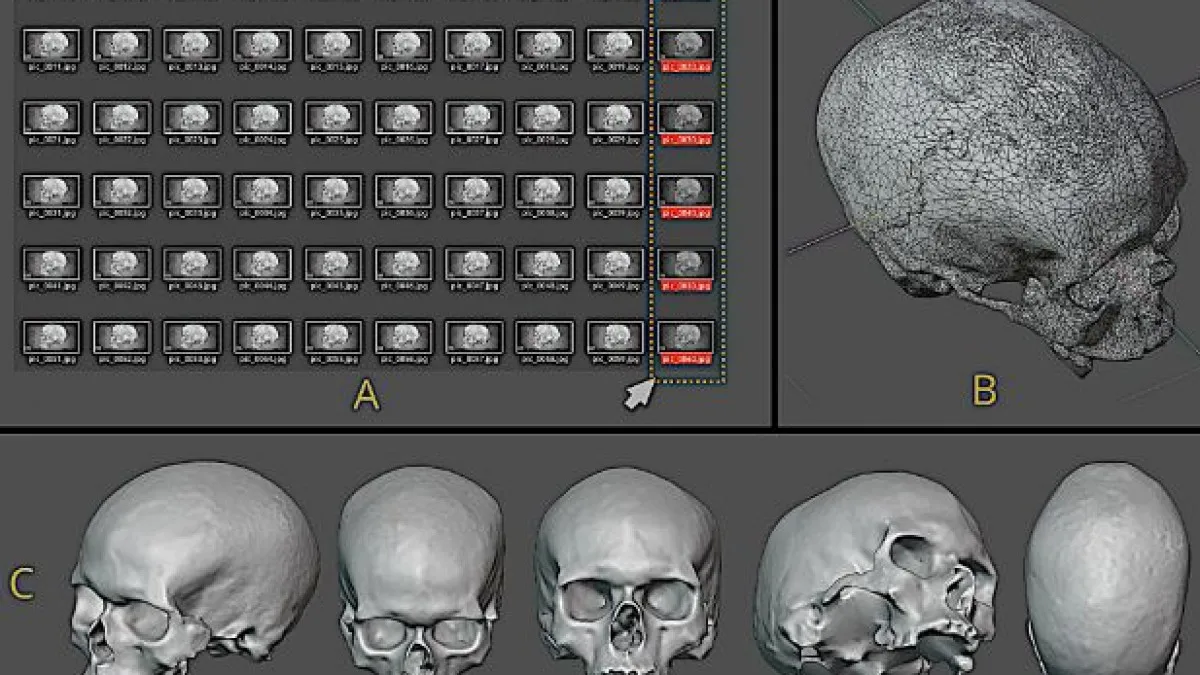Viewport: 1200px width, 675px height.
Task: Click the pic_0029.jpg thumbnail
Action: coord(615,118)
